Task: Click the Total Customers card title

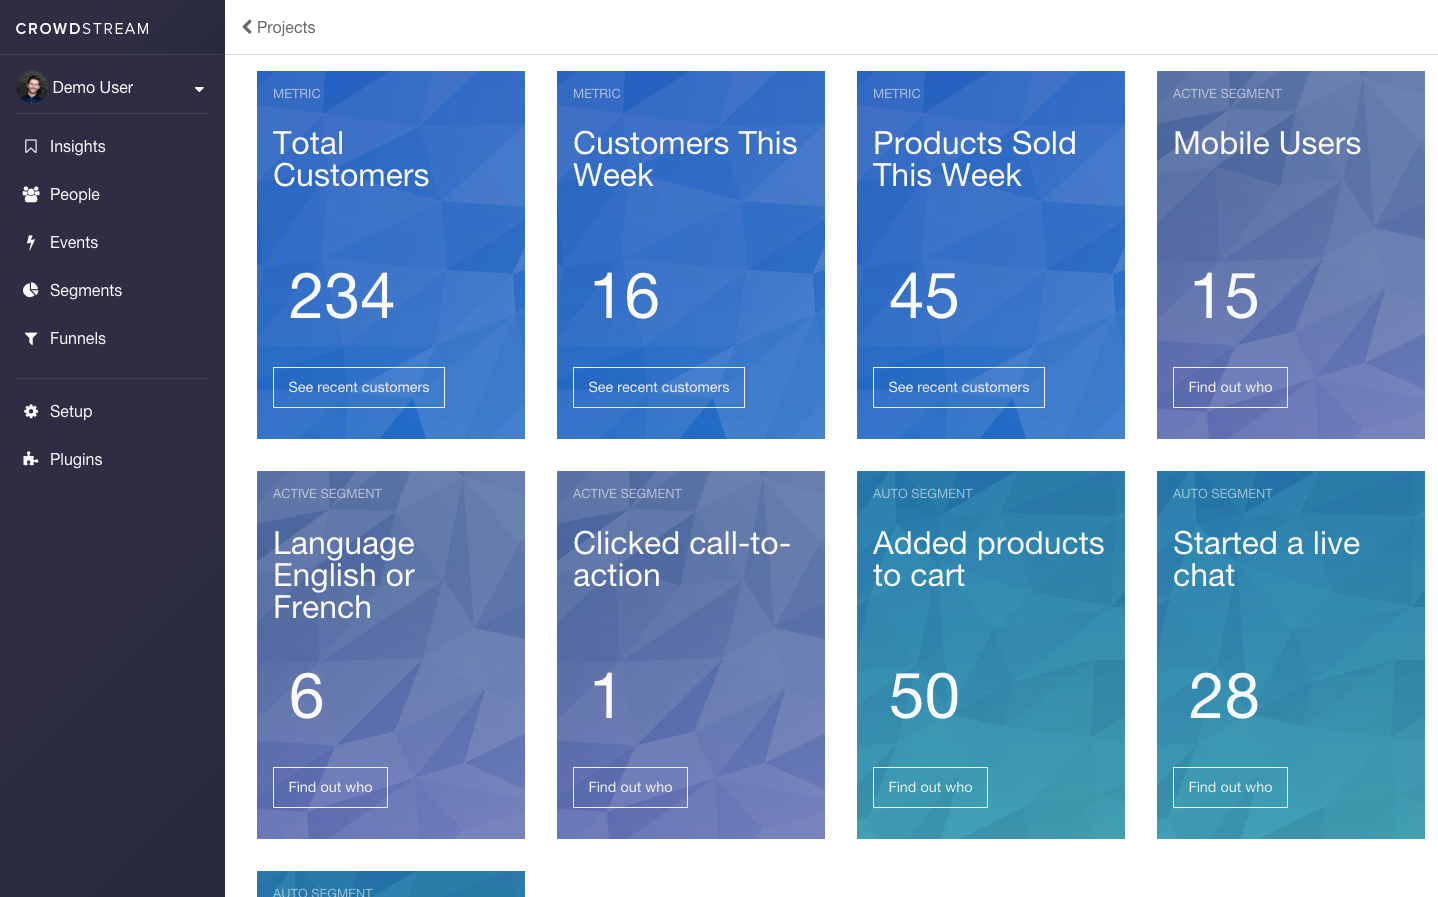Action: pyautogui.click(x=351, y=159)
